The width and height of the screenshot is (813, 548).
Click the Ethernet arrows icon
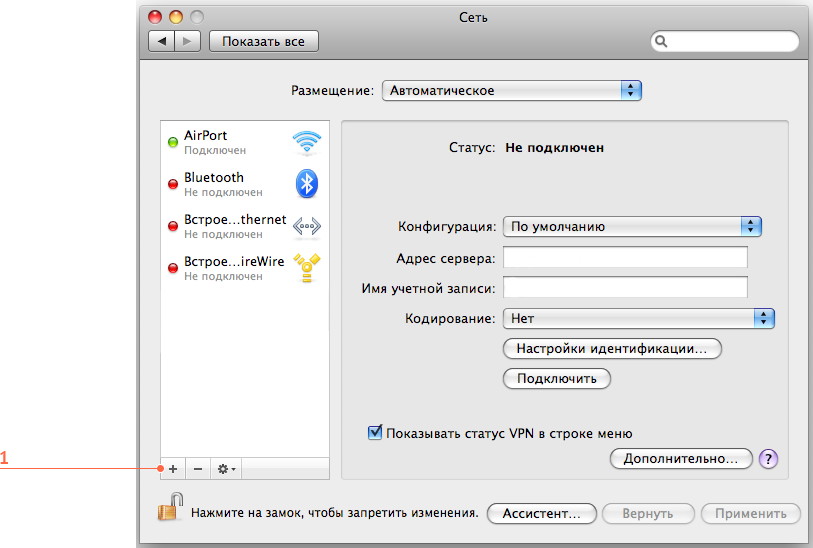click(x=307, y=226)
